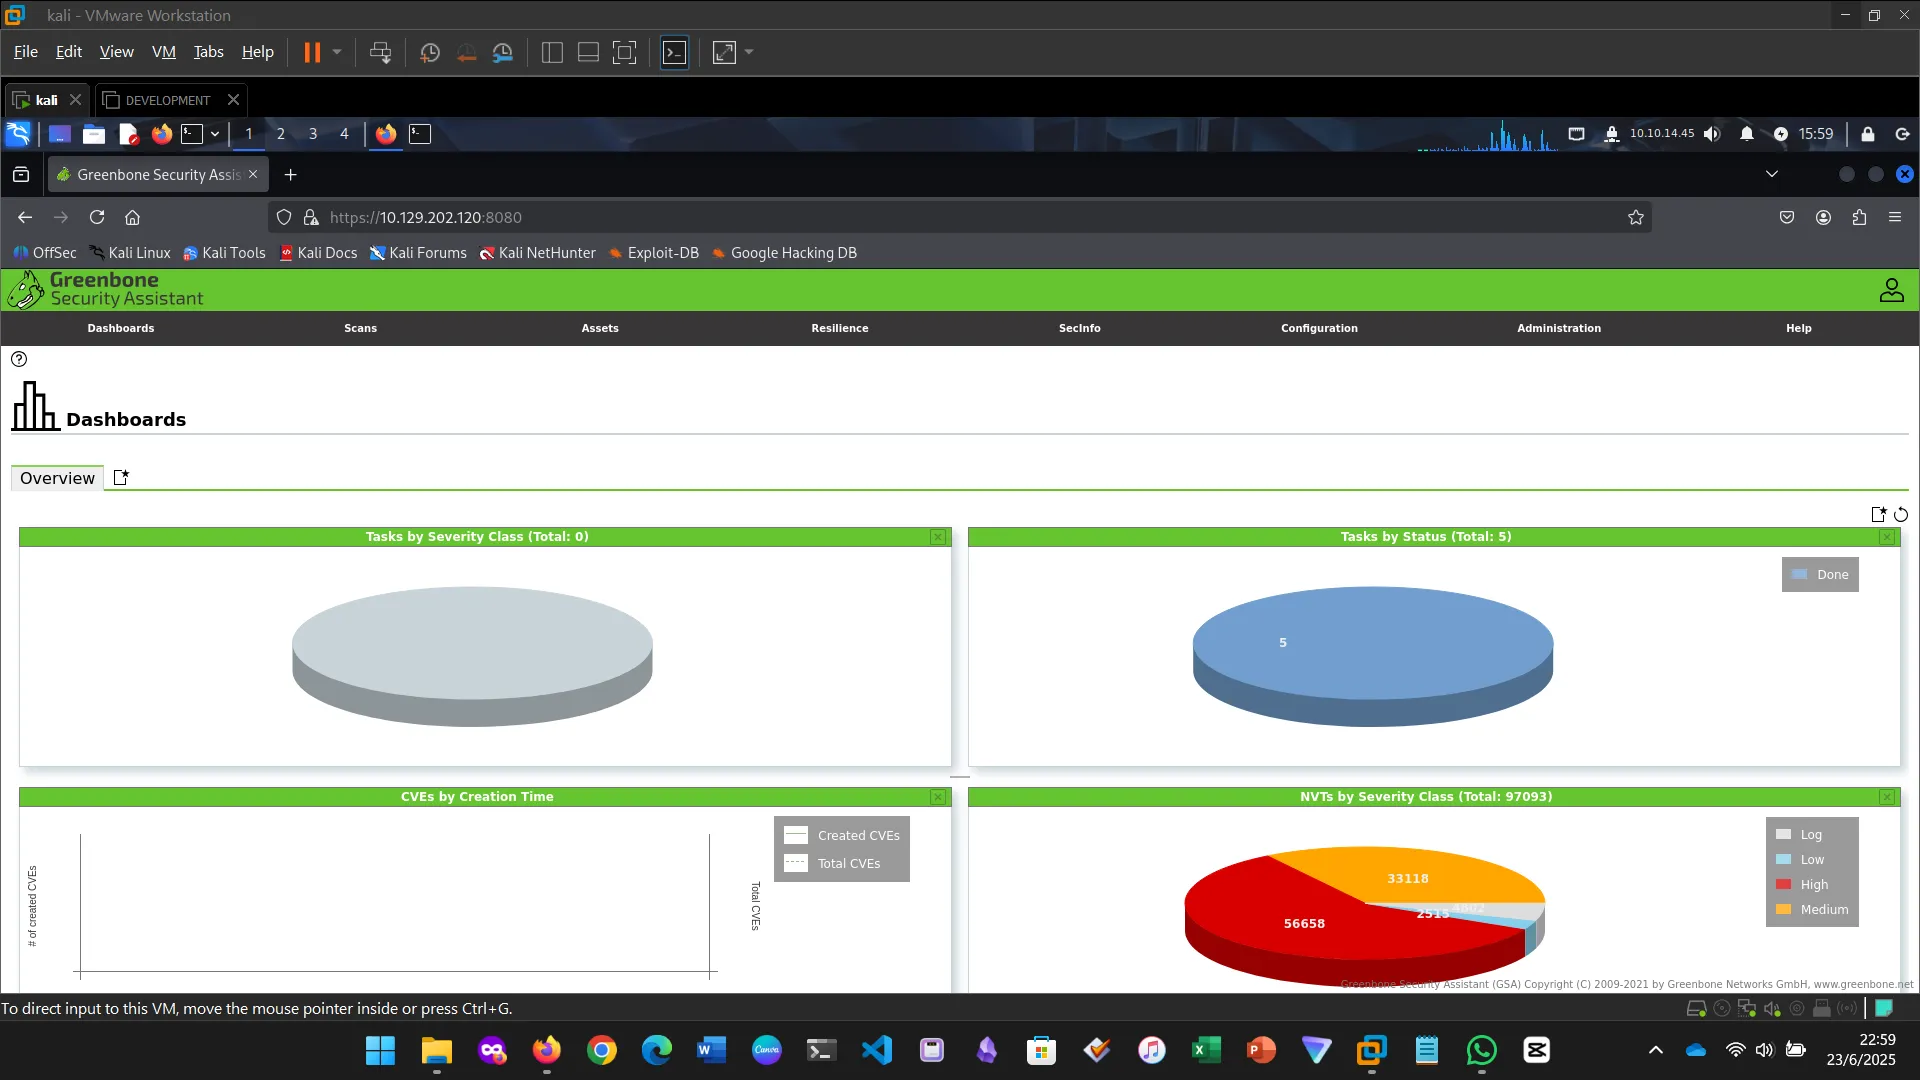Expand the Windows system tray hidden icons
The image size is (1920, 1080).
1656,1050
